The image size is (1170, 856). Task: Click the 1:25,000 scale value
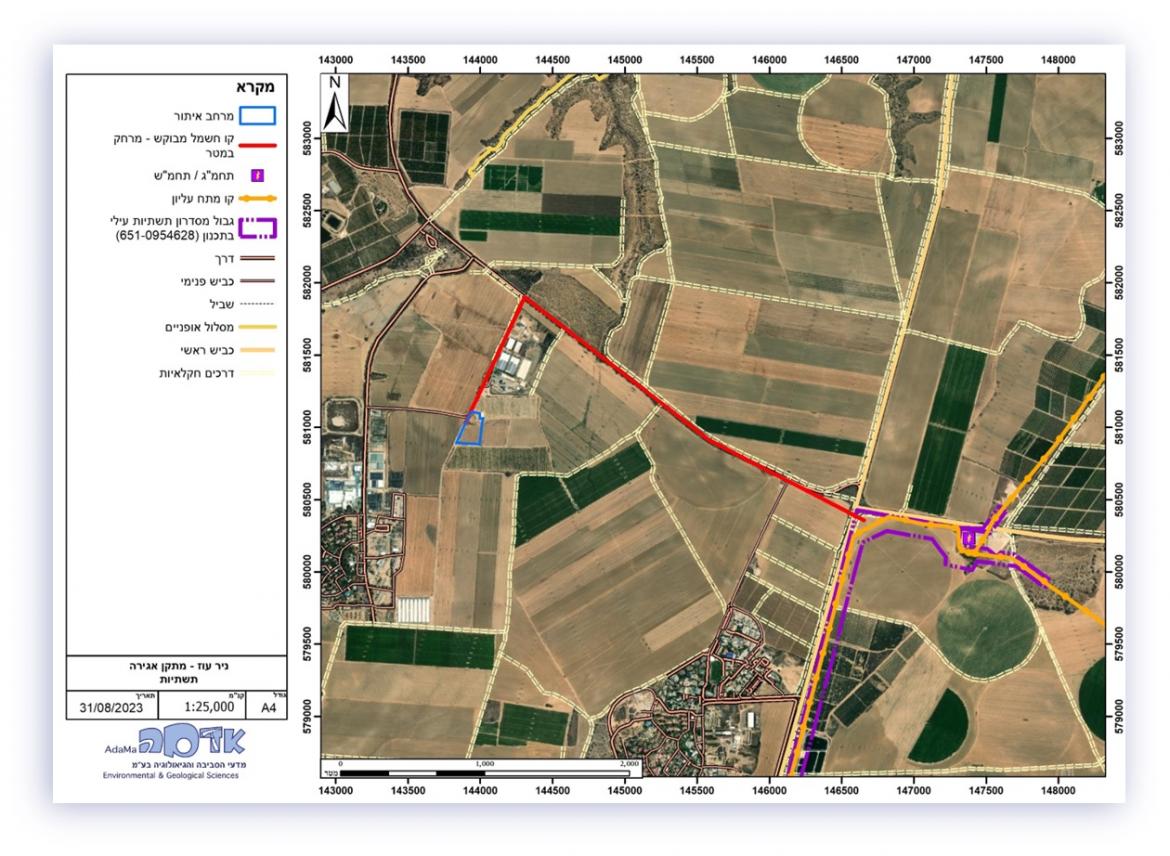(209, 707)
